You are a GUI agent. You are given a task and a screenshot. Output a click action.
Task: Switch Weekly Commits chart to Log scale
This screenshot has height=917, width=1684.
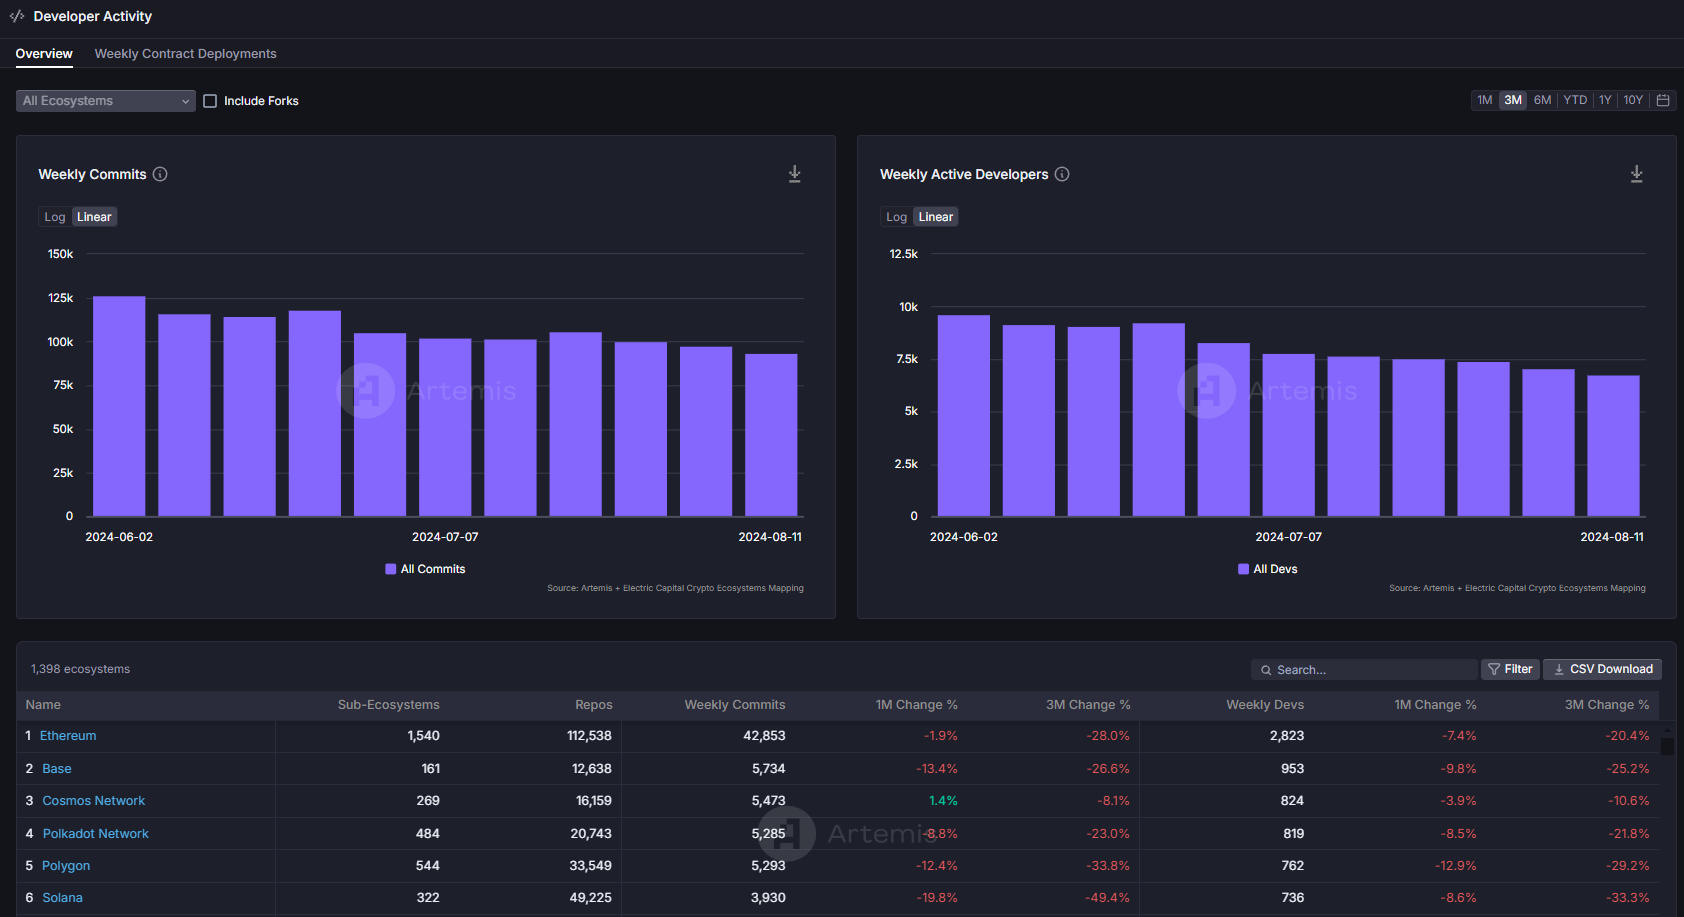[x=55, y=217]
